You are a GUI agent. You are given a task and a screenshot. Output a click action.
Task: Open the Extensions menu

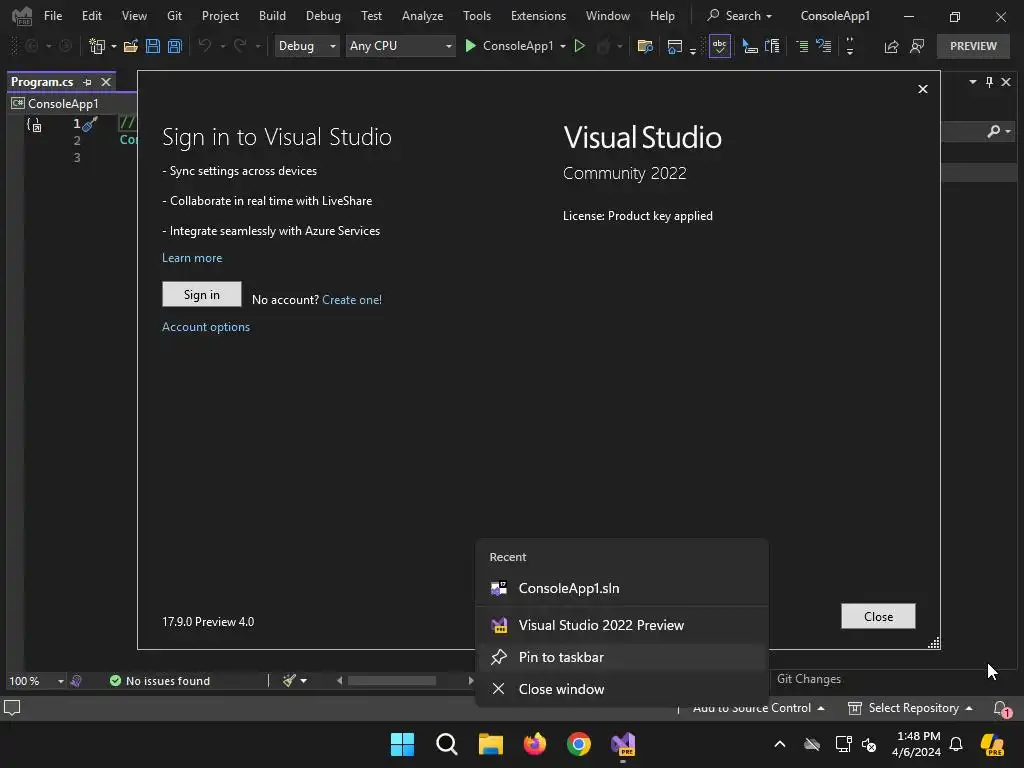[x=538, y=16]
